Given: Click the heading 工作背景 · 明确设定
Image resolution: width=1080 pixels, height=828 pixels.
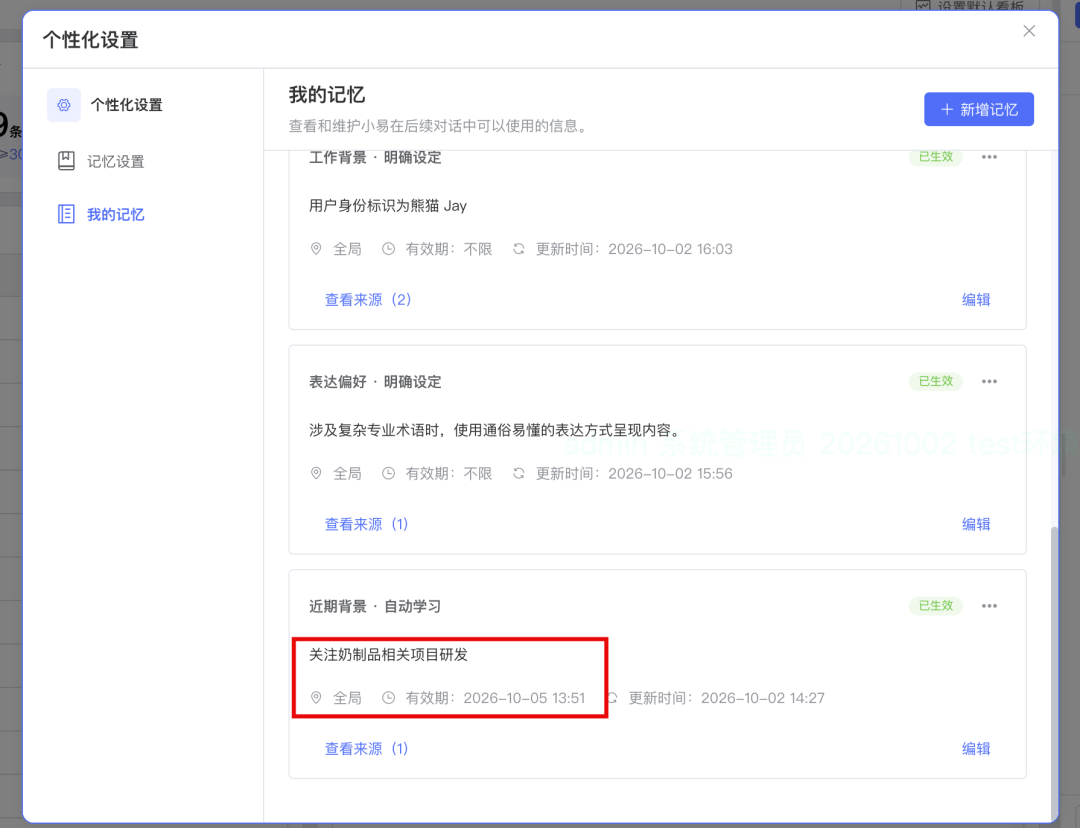Looking at the screenshot, I should (375, 158).
